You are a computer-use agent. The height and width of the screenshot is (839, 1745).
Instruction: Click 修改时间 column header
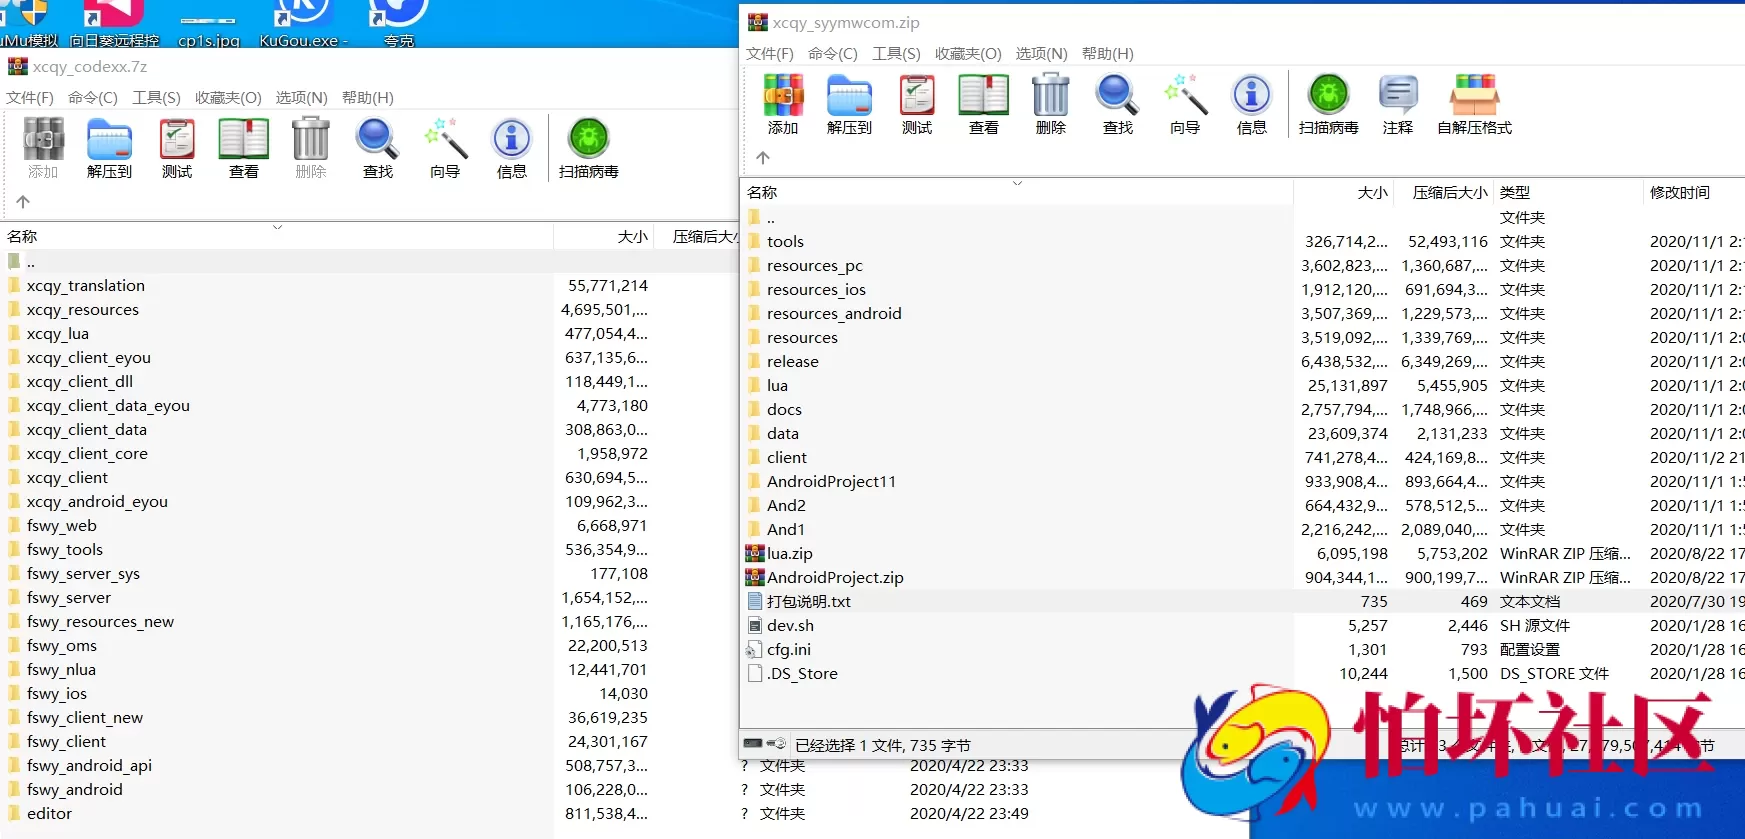tap(1679, 193)
